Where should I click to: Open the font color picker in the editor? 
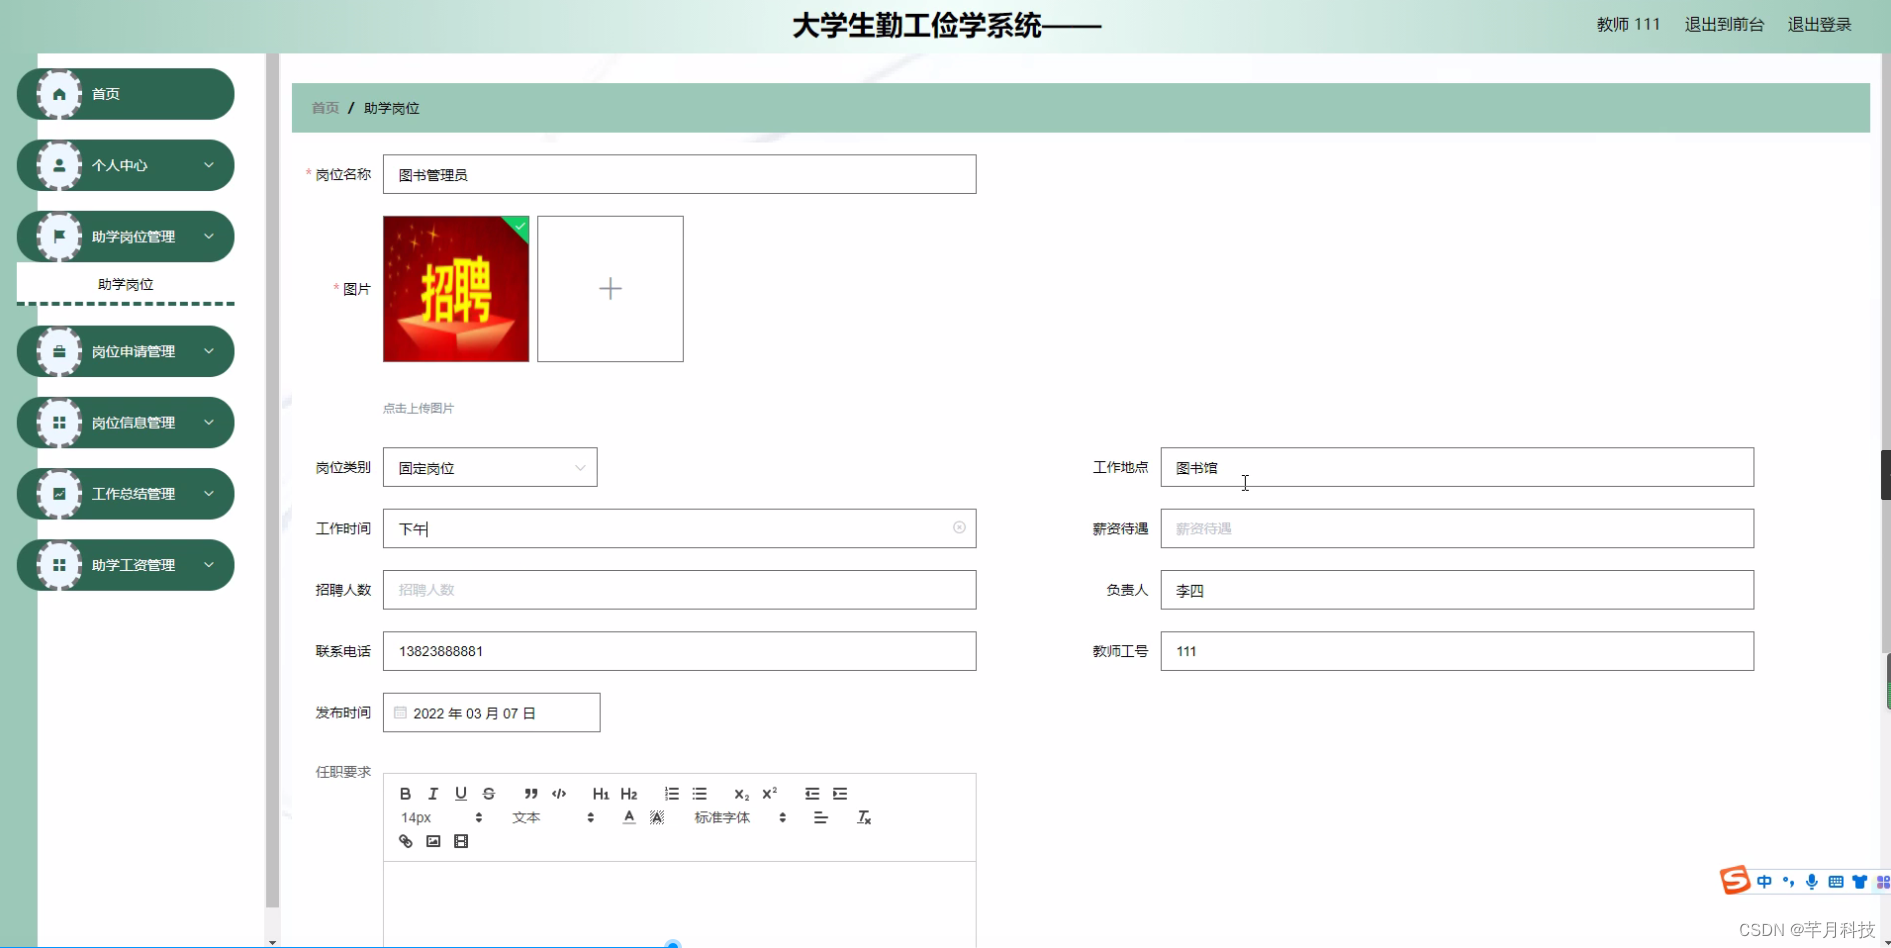pyautogui.click(x=628, y=817)
